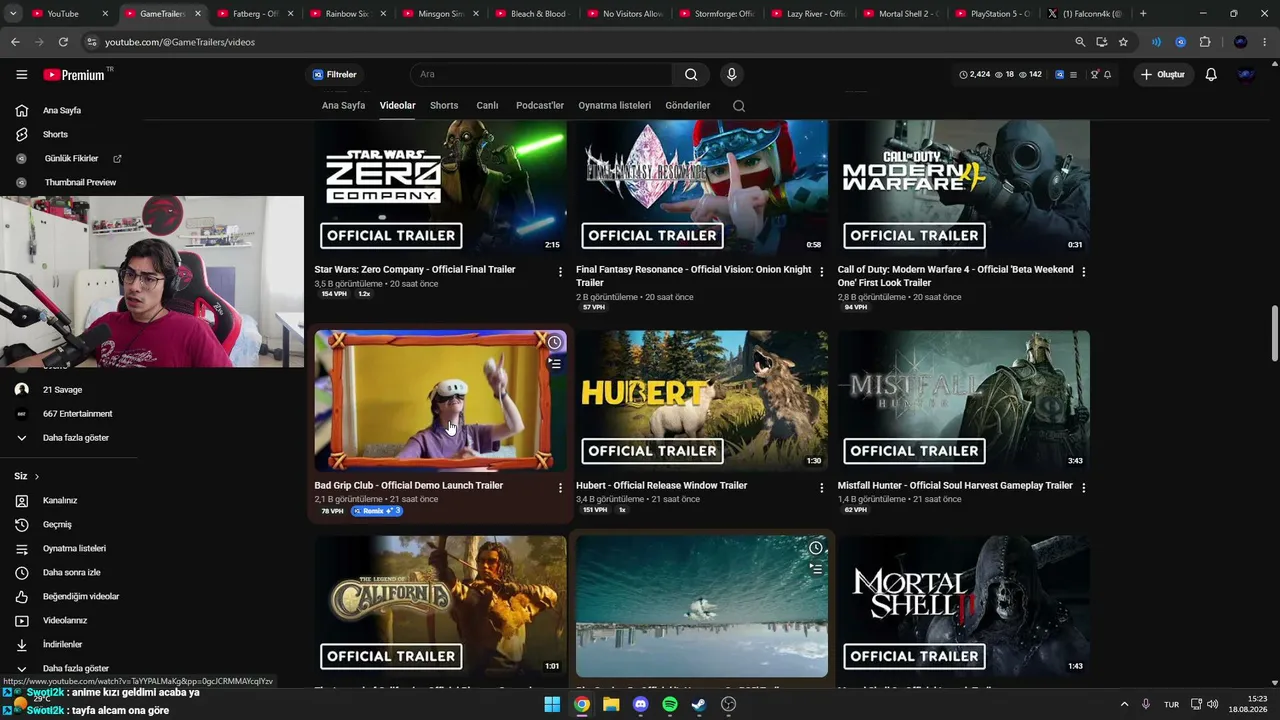The image size is (1280, 720).
Task: Click the install app icon in address bar
Action: pyautogui.click(x=1101, y=42)
